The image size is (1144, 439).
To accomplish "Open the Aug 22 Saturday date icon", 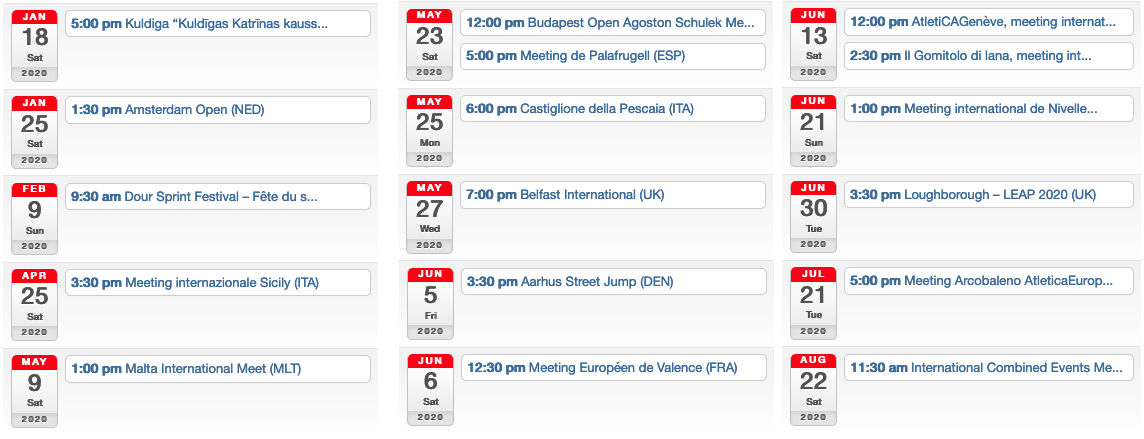I will pos(813,389).
